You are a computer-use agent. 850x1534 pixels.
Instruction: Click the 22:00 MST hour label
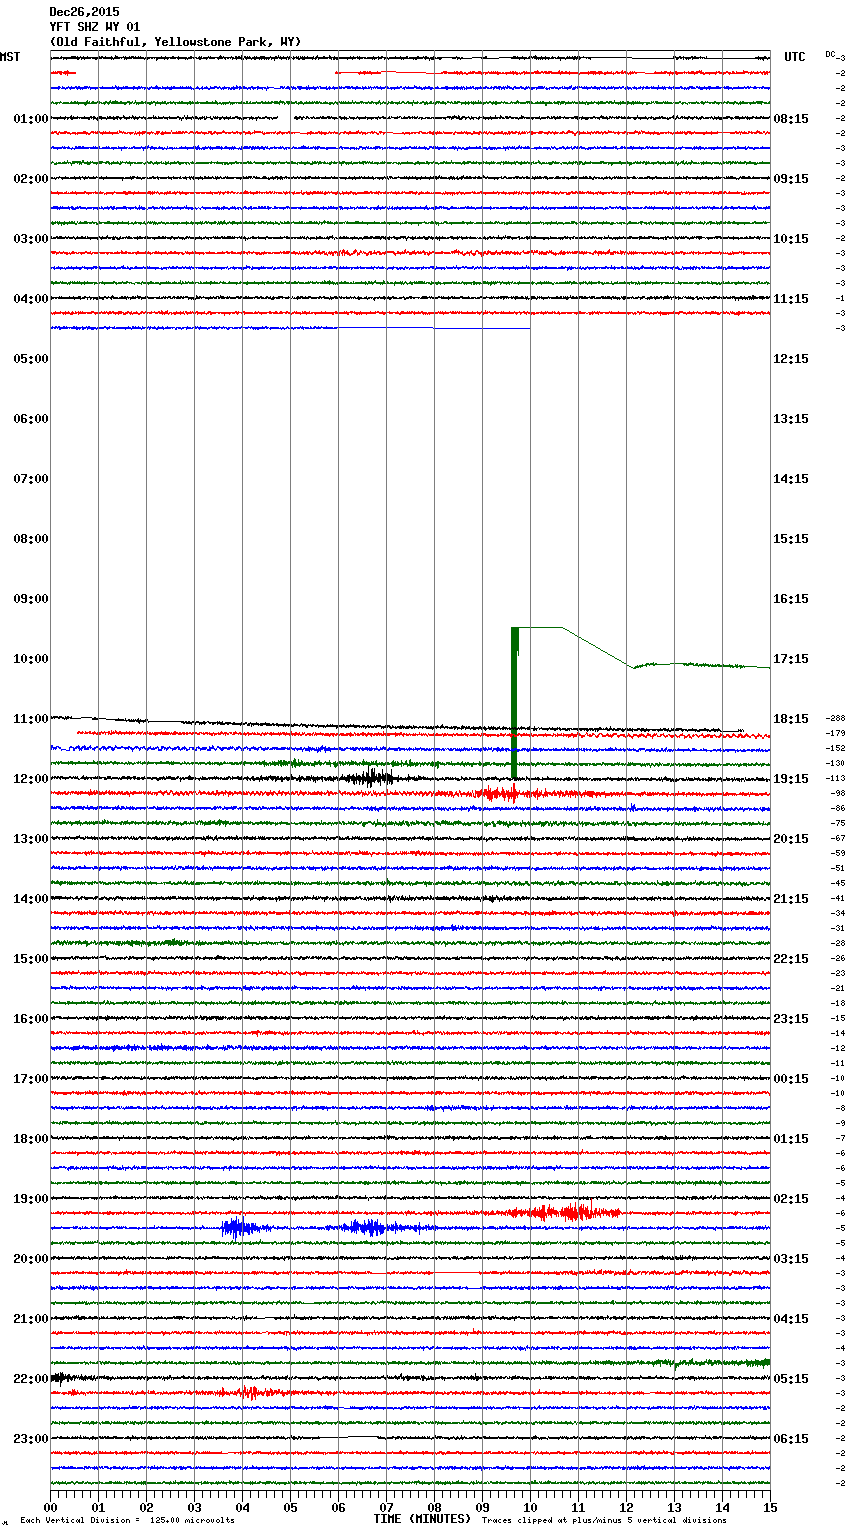click(31, 1379)
